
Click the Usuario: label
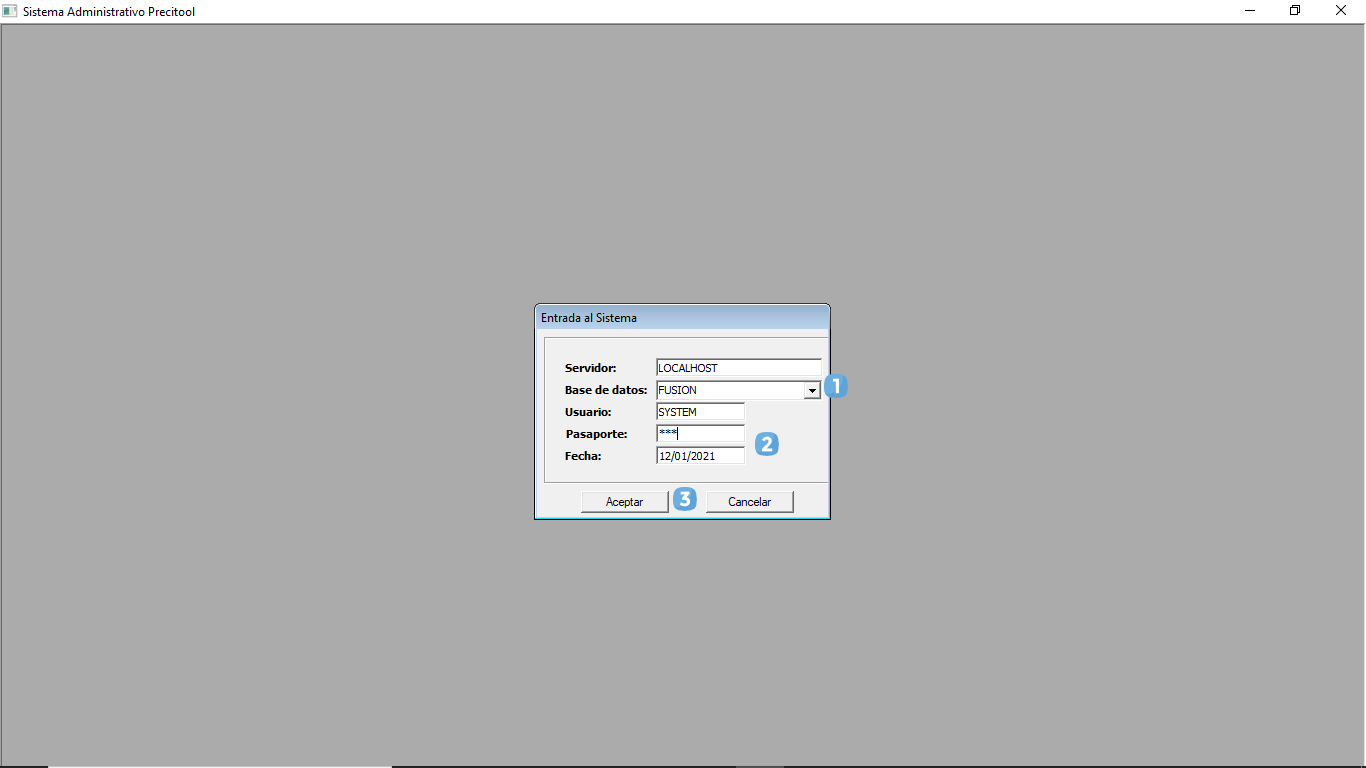tap(588, 412)
